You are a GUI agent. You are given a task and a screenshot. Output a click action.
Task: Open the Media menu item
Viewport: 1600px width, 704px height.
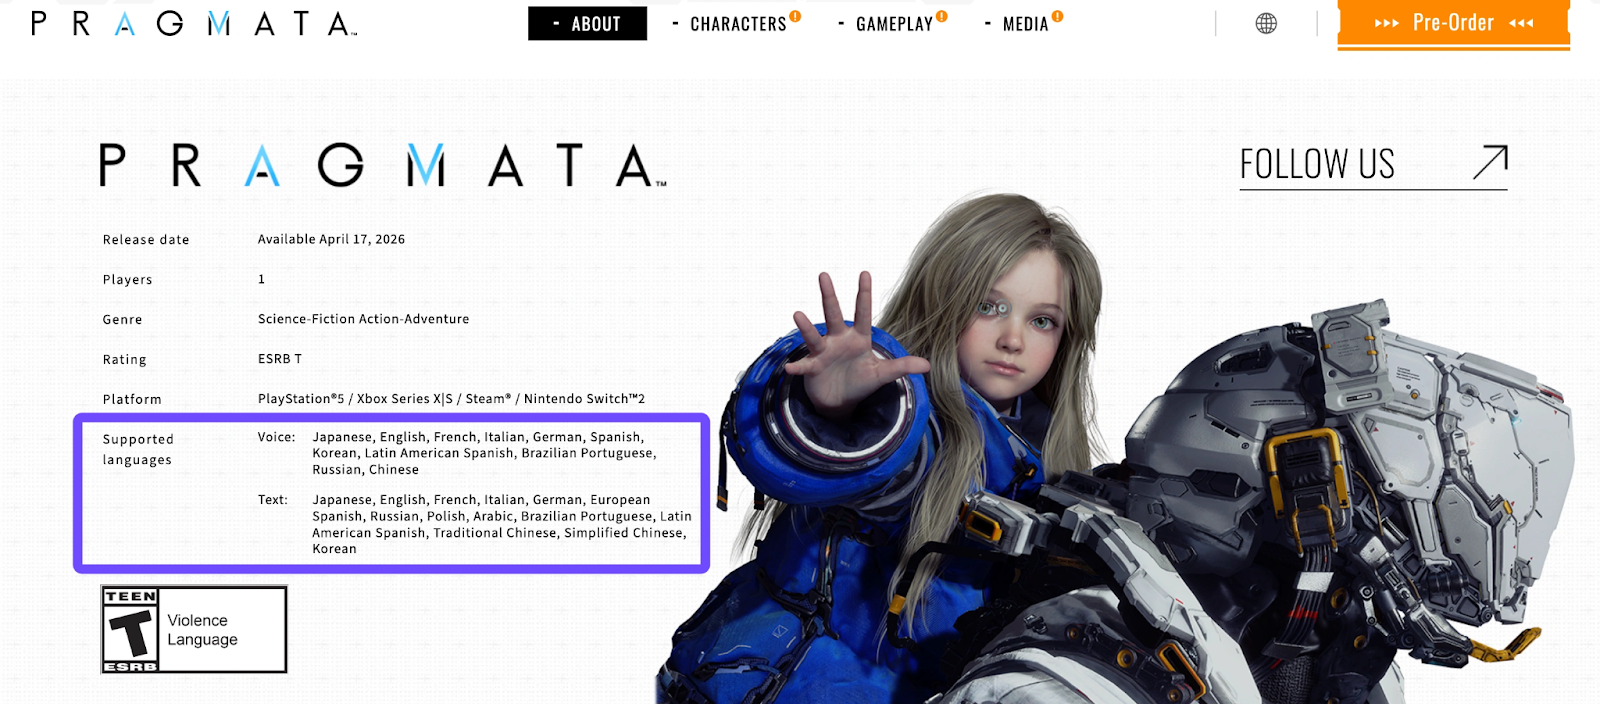point(1025,25)
